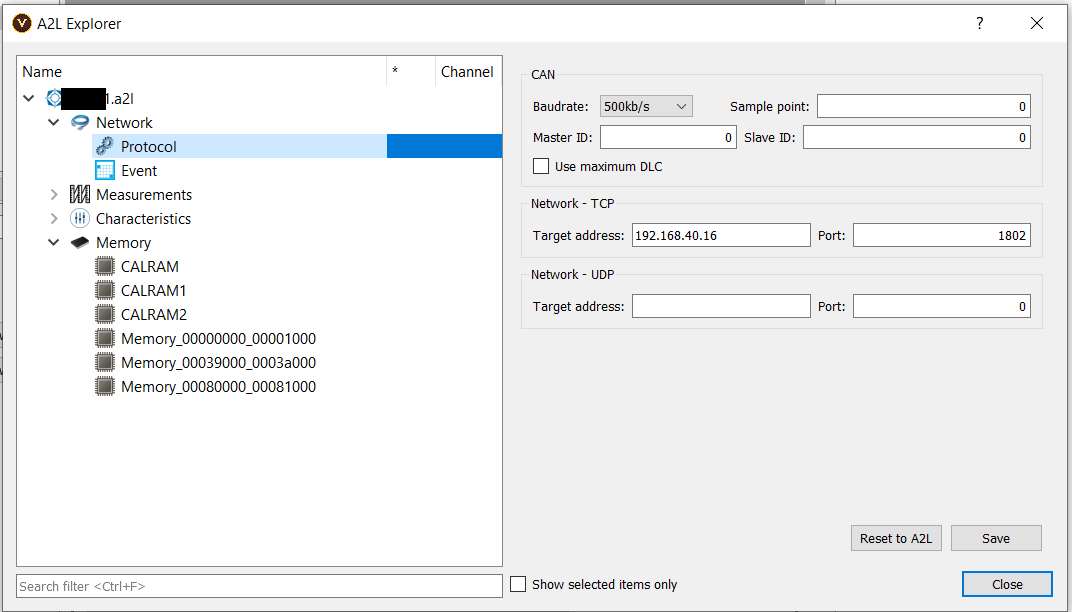Expand the Characteristics tree node

tap(54, 219)
